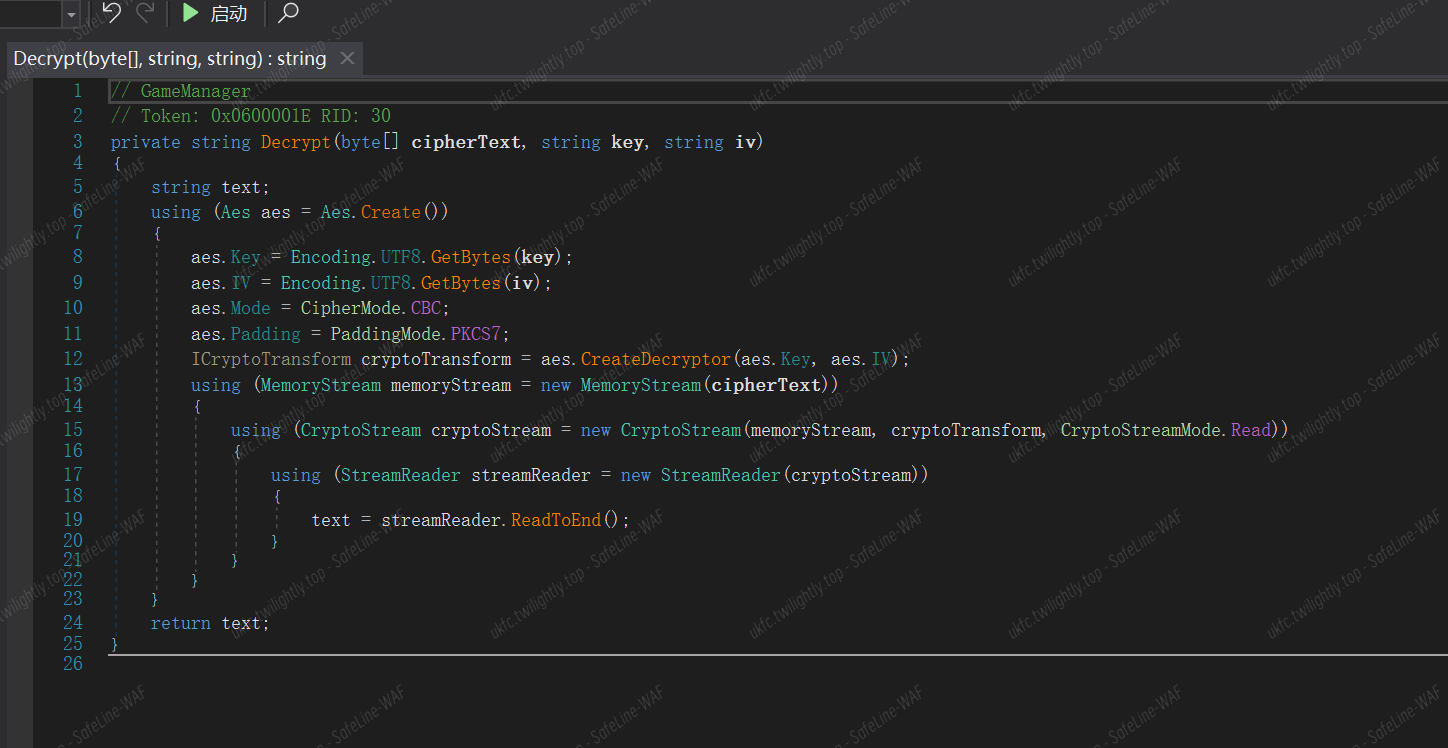Click the redo arrow icon
This screenshot has height=748, width=1448.
(x=145, y=13)
